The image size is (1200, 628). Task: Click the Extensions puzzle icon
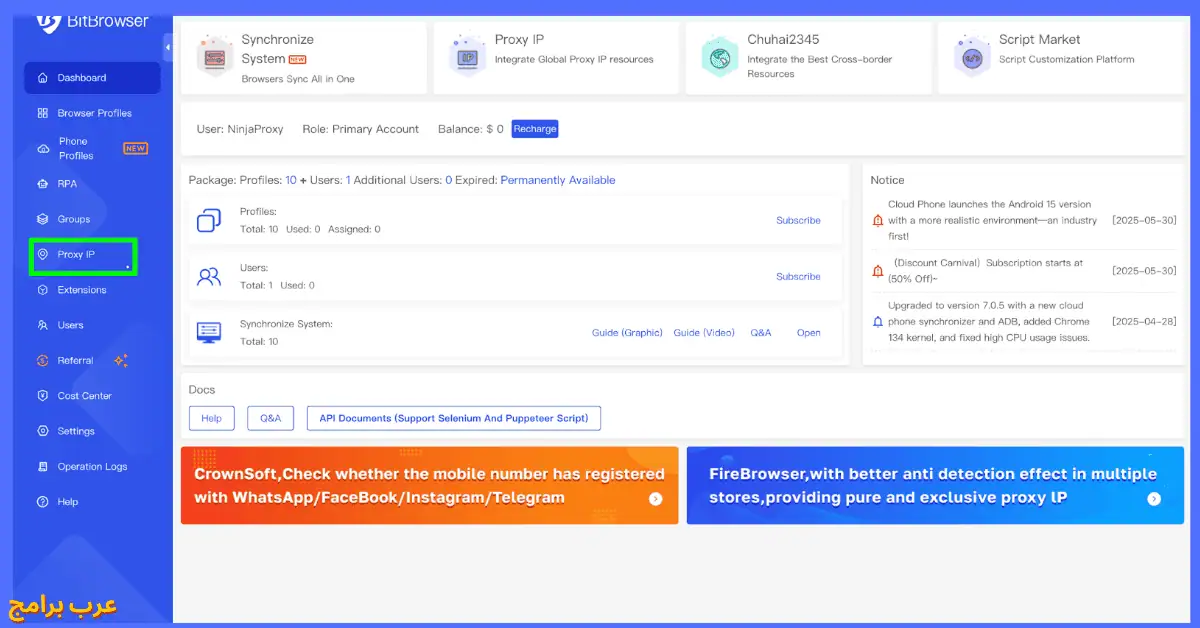42,290
